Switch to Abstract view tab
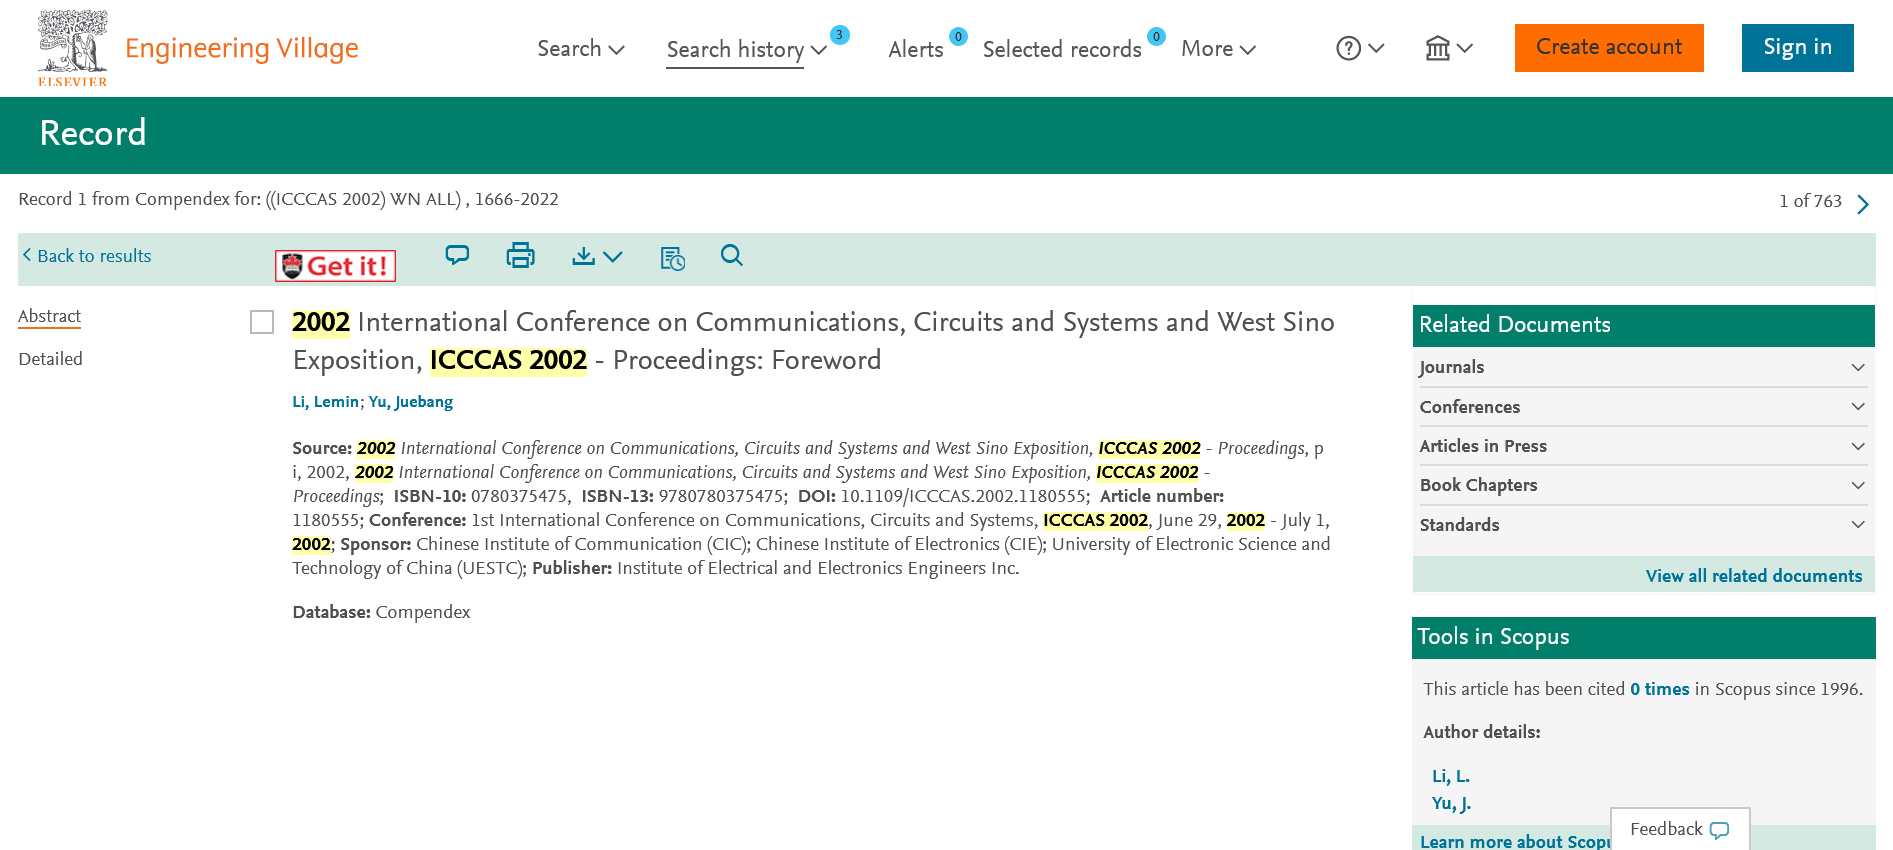 click(49, 316)
